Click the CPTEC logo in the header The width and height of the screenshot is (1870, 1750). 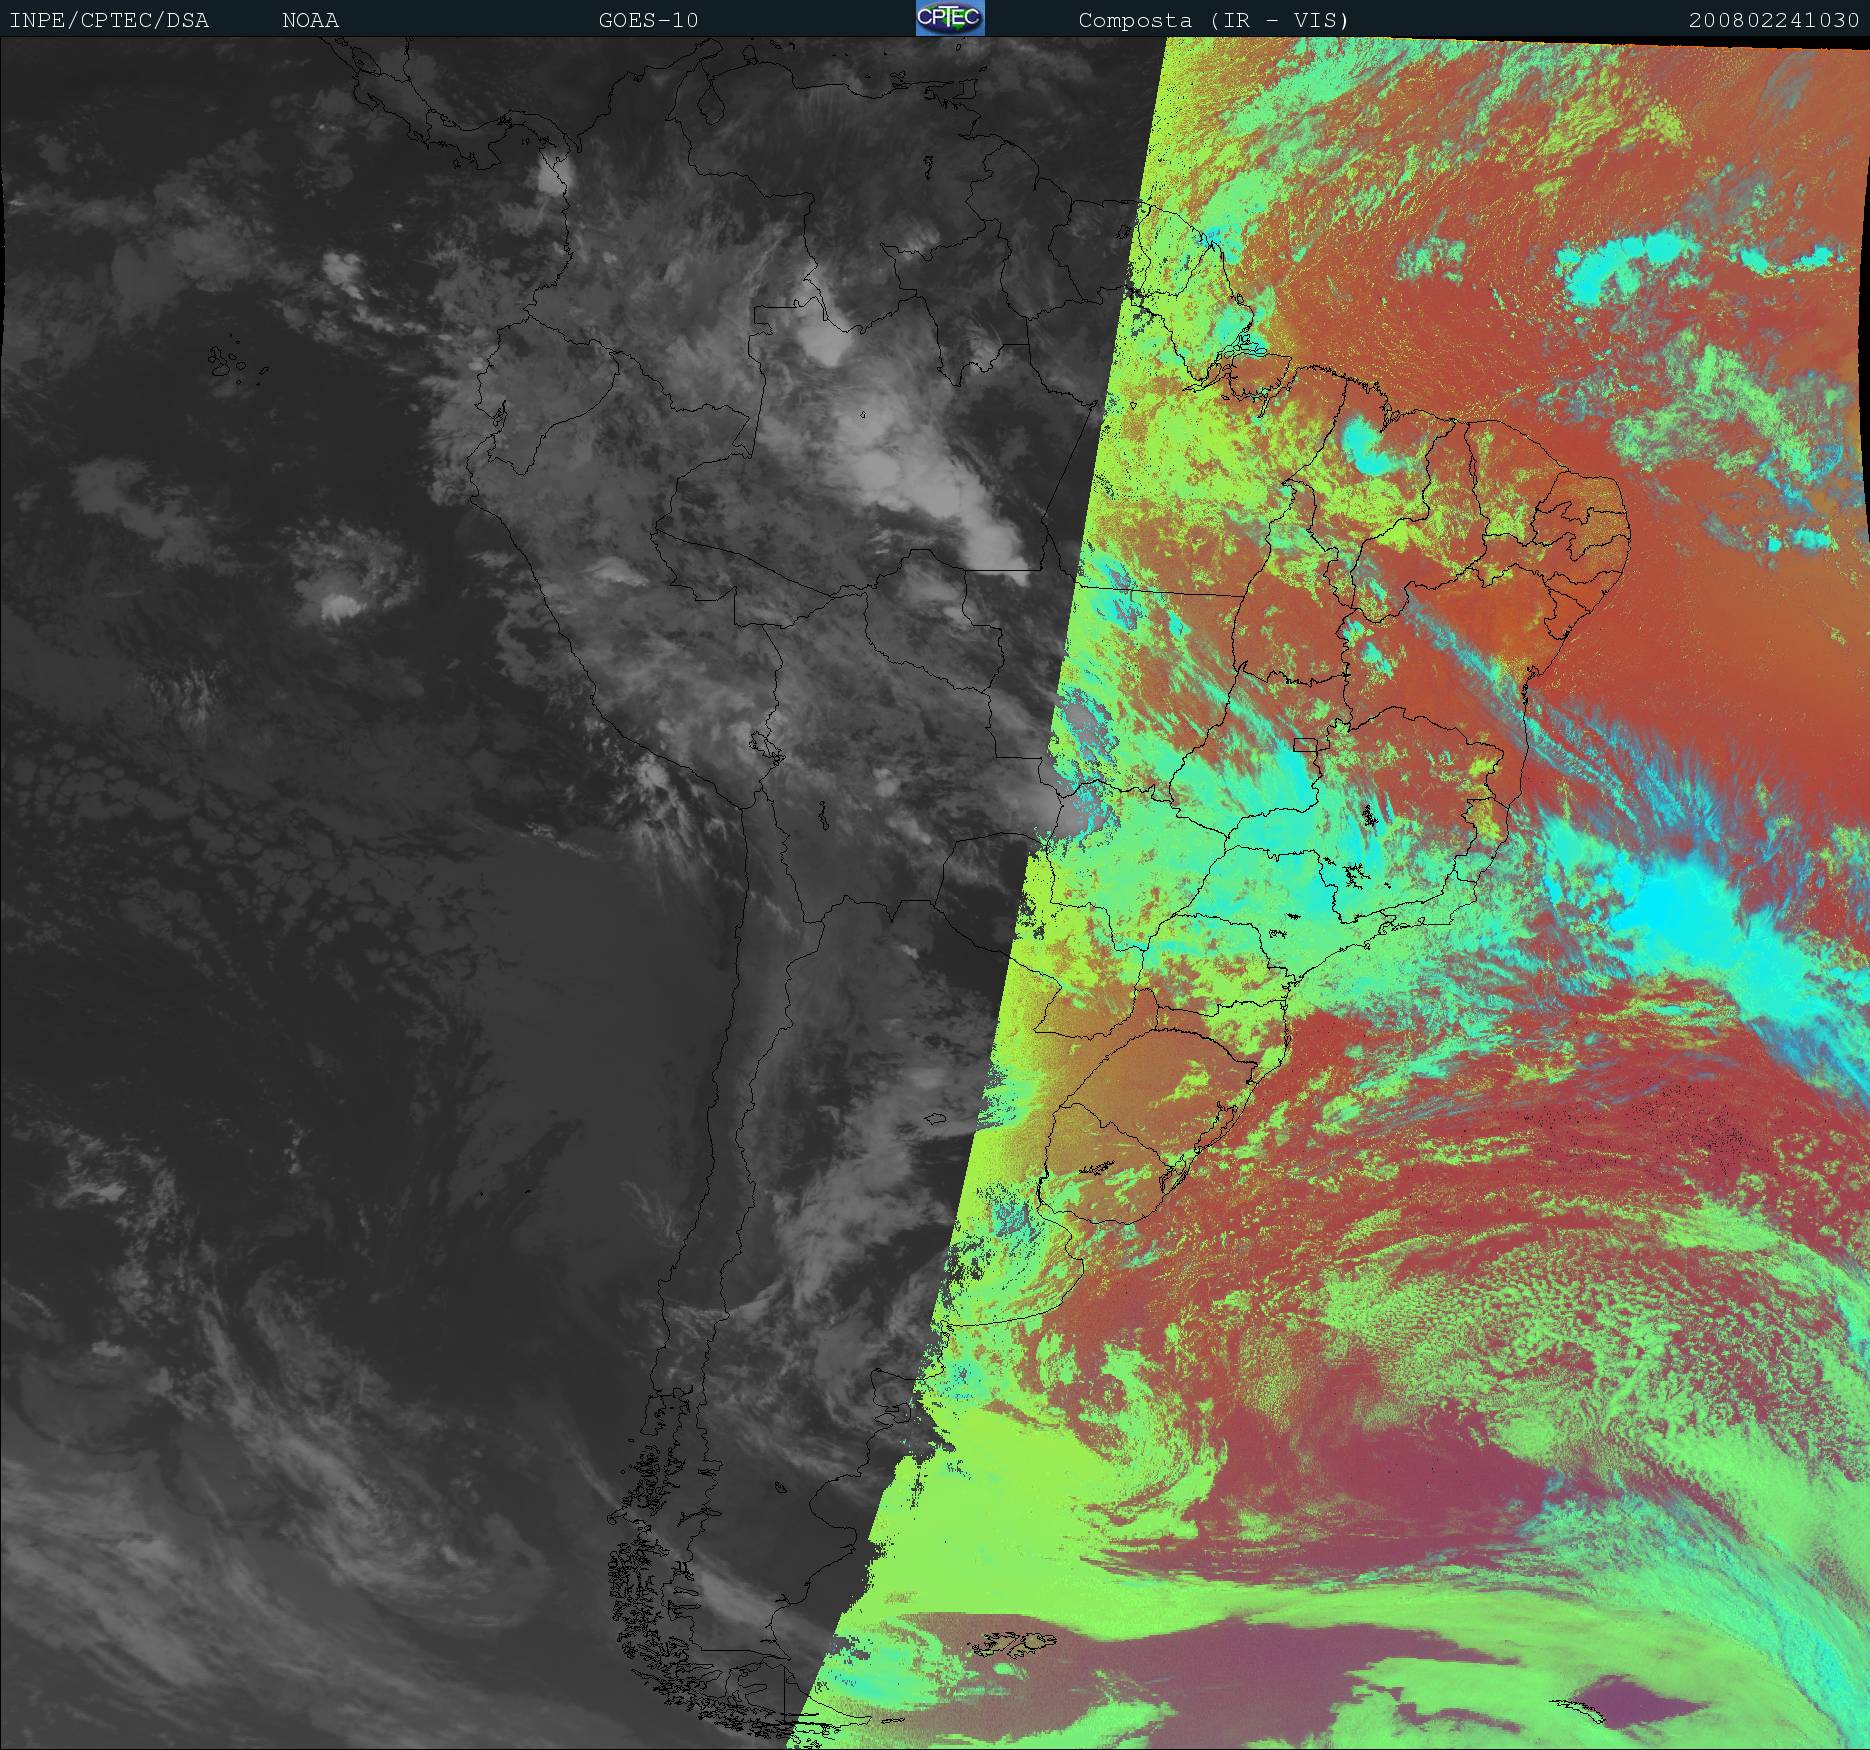(950, 18)
